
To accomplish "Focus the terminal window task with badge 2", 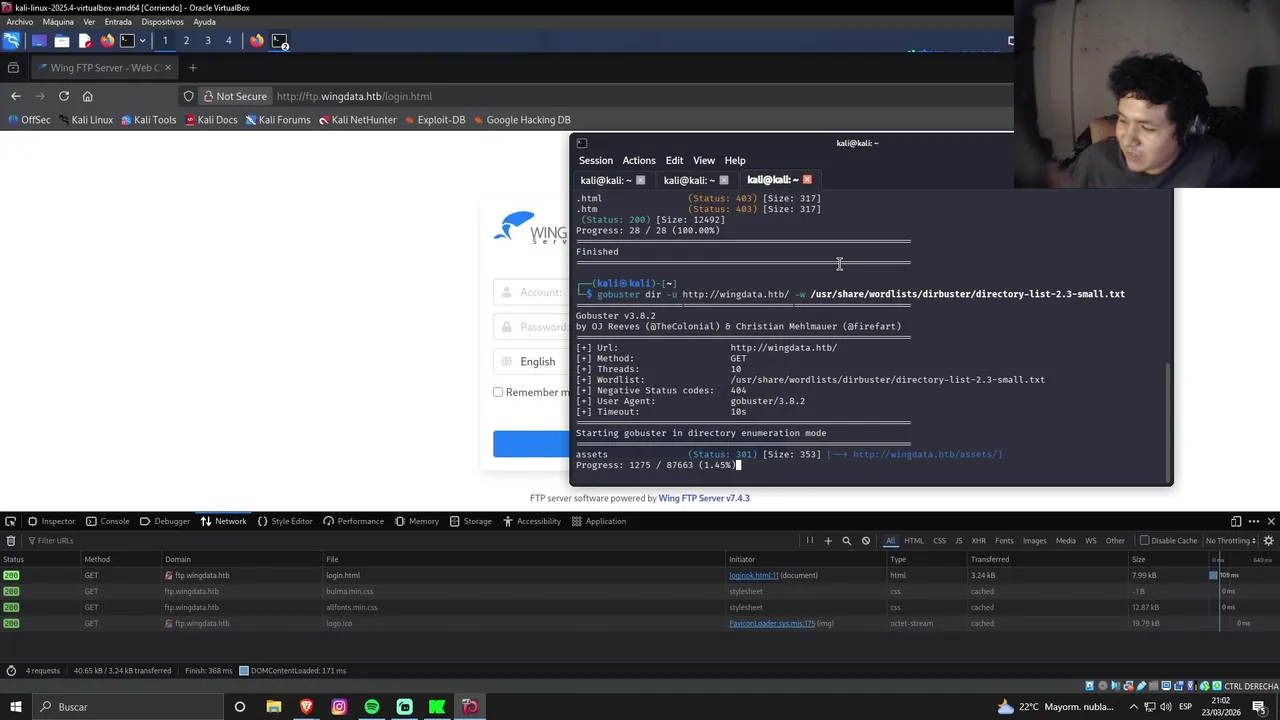I will pyautogui.click(x=279, y=41).
